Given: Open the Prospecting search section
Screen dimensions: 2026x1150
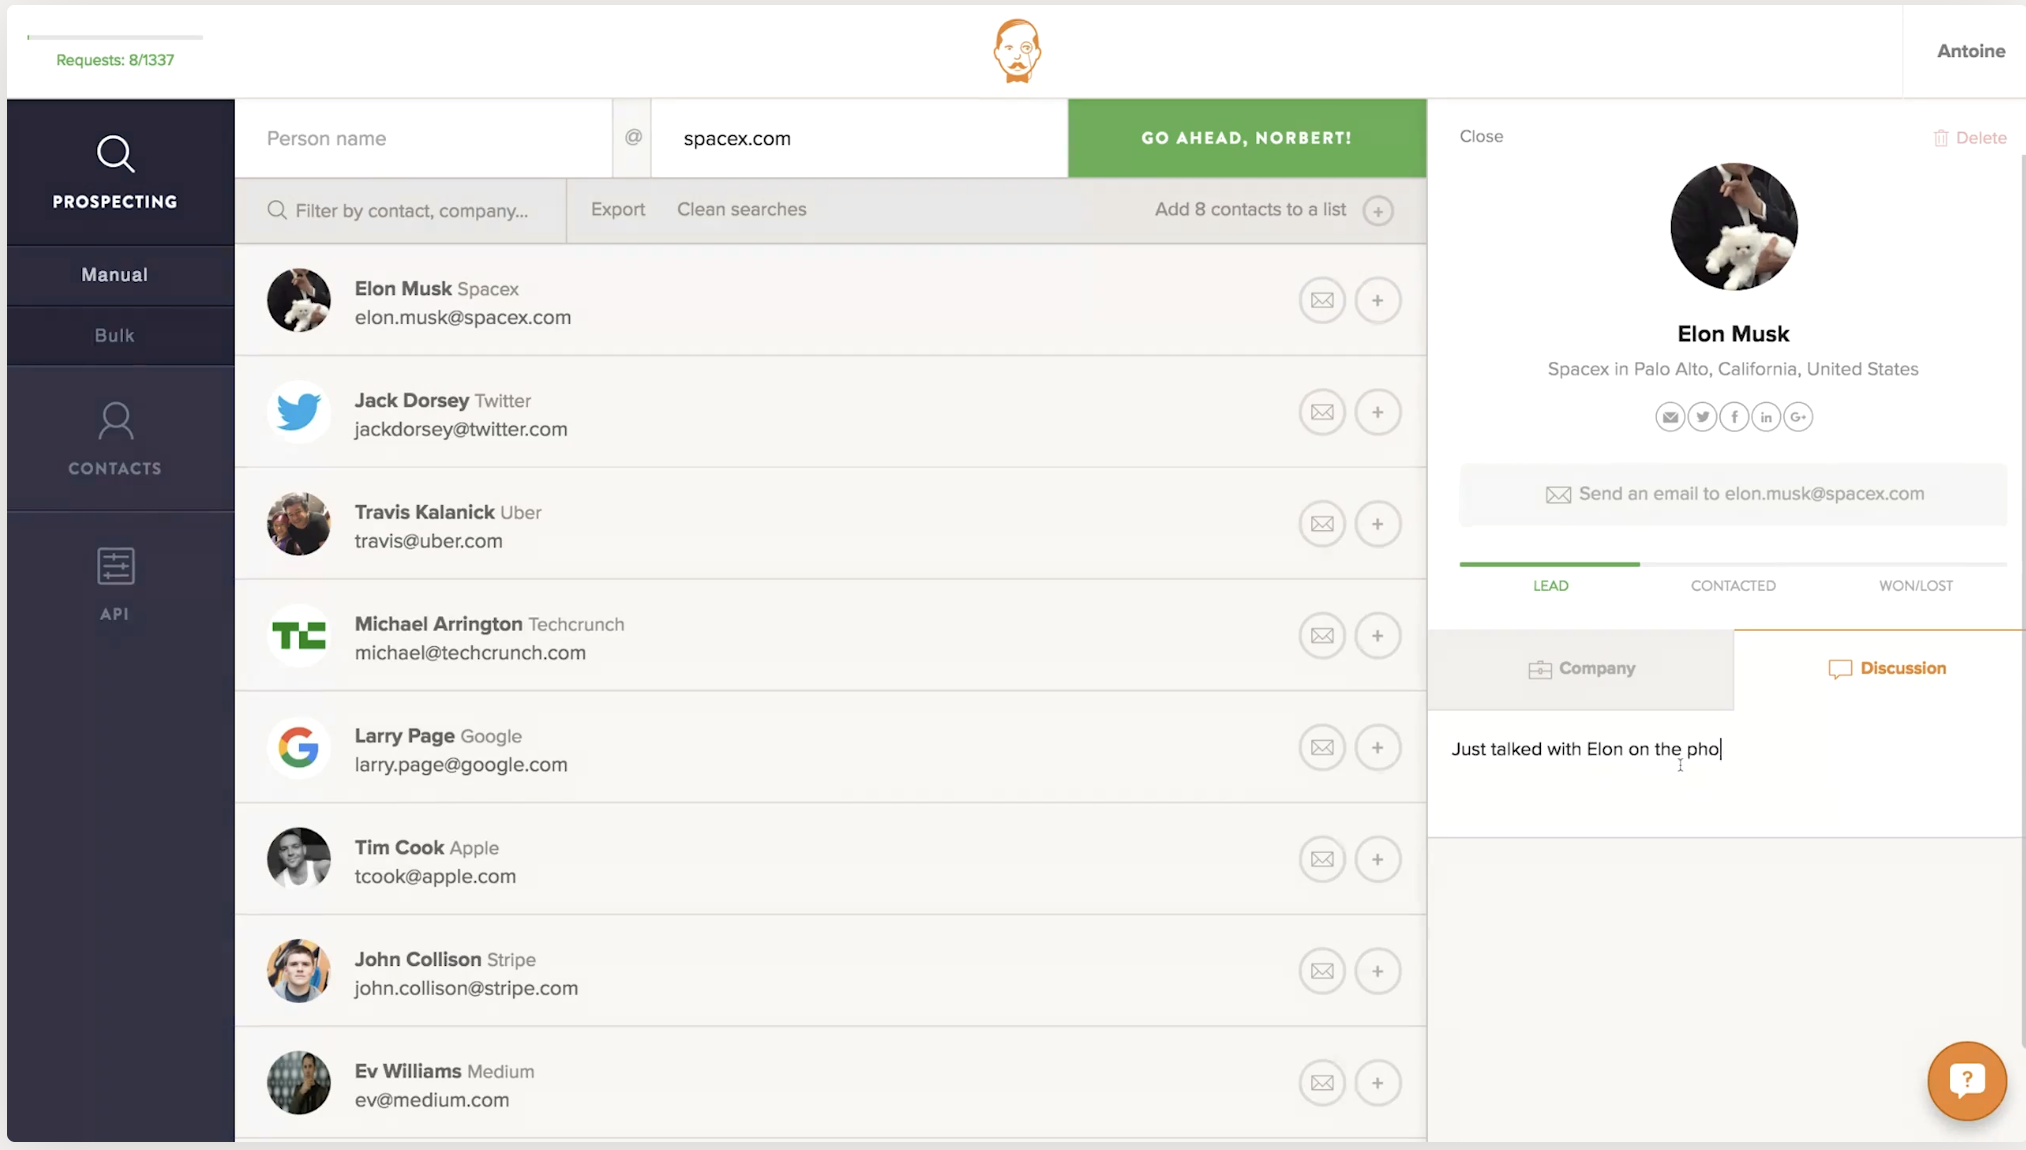Looking at the screenshot, I should (115, 172).
